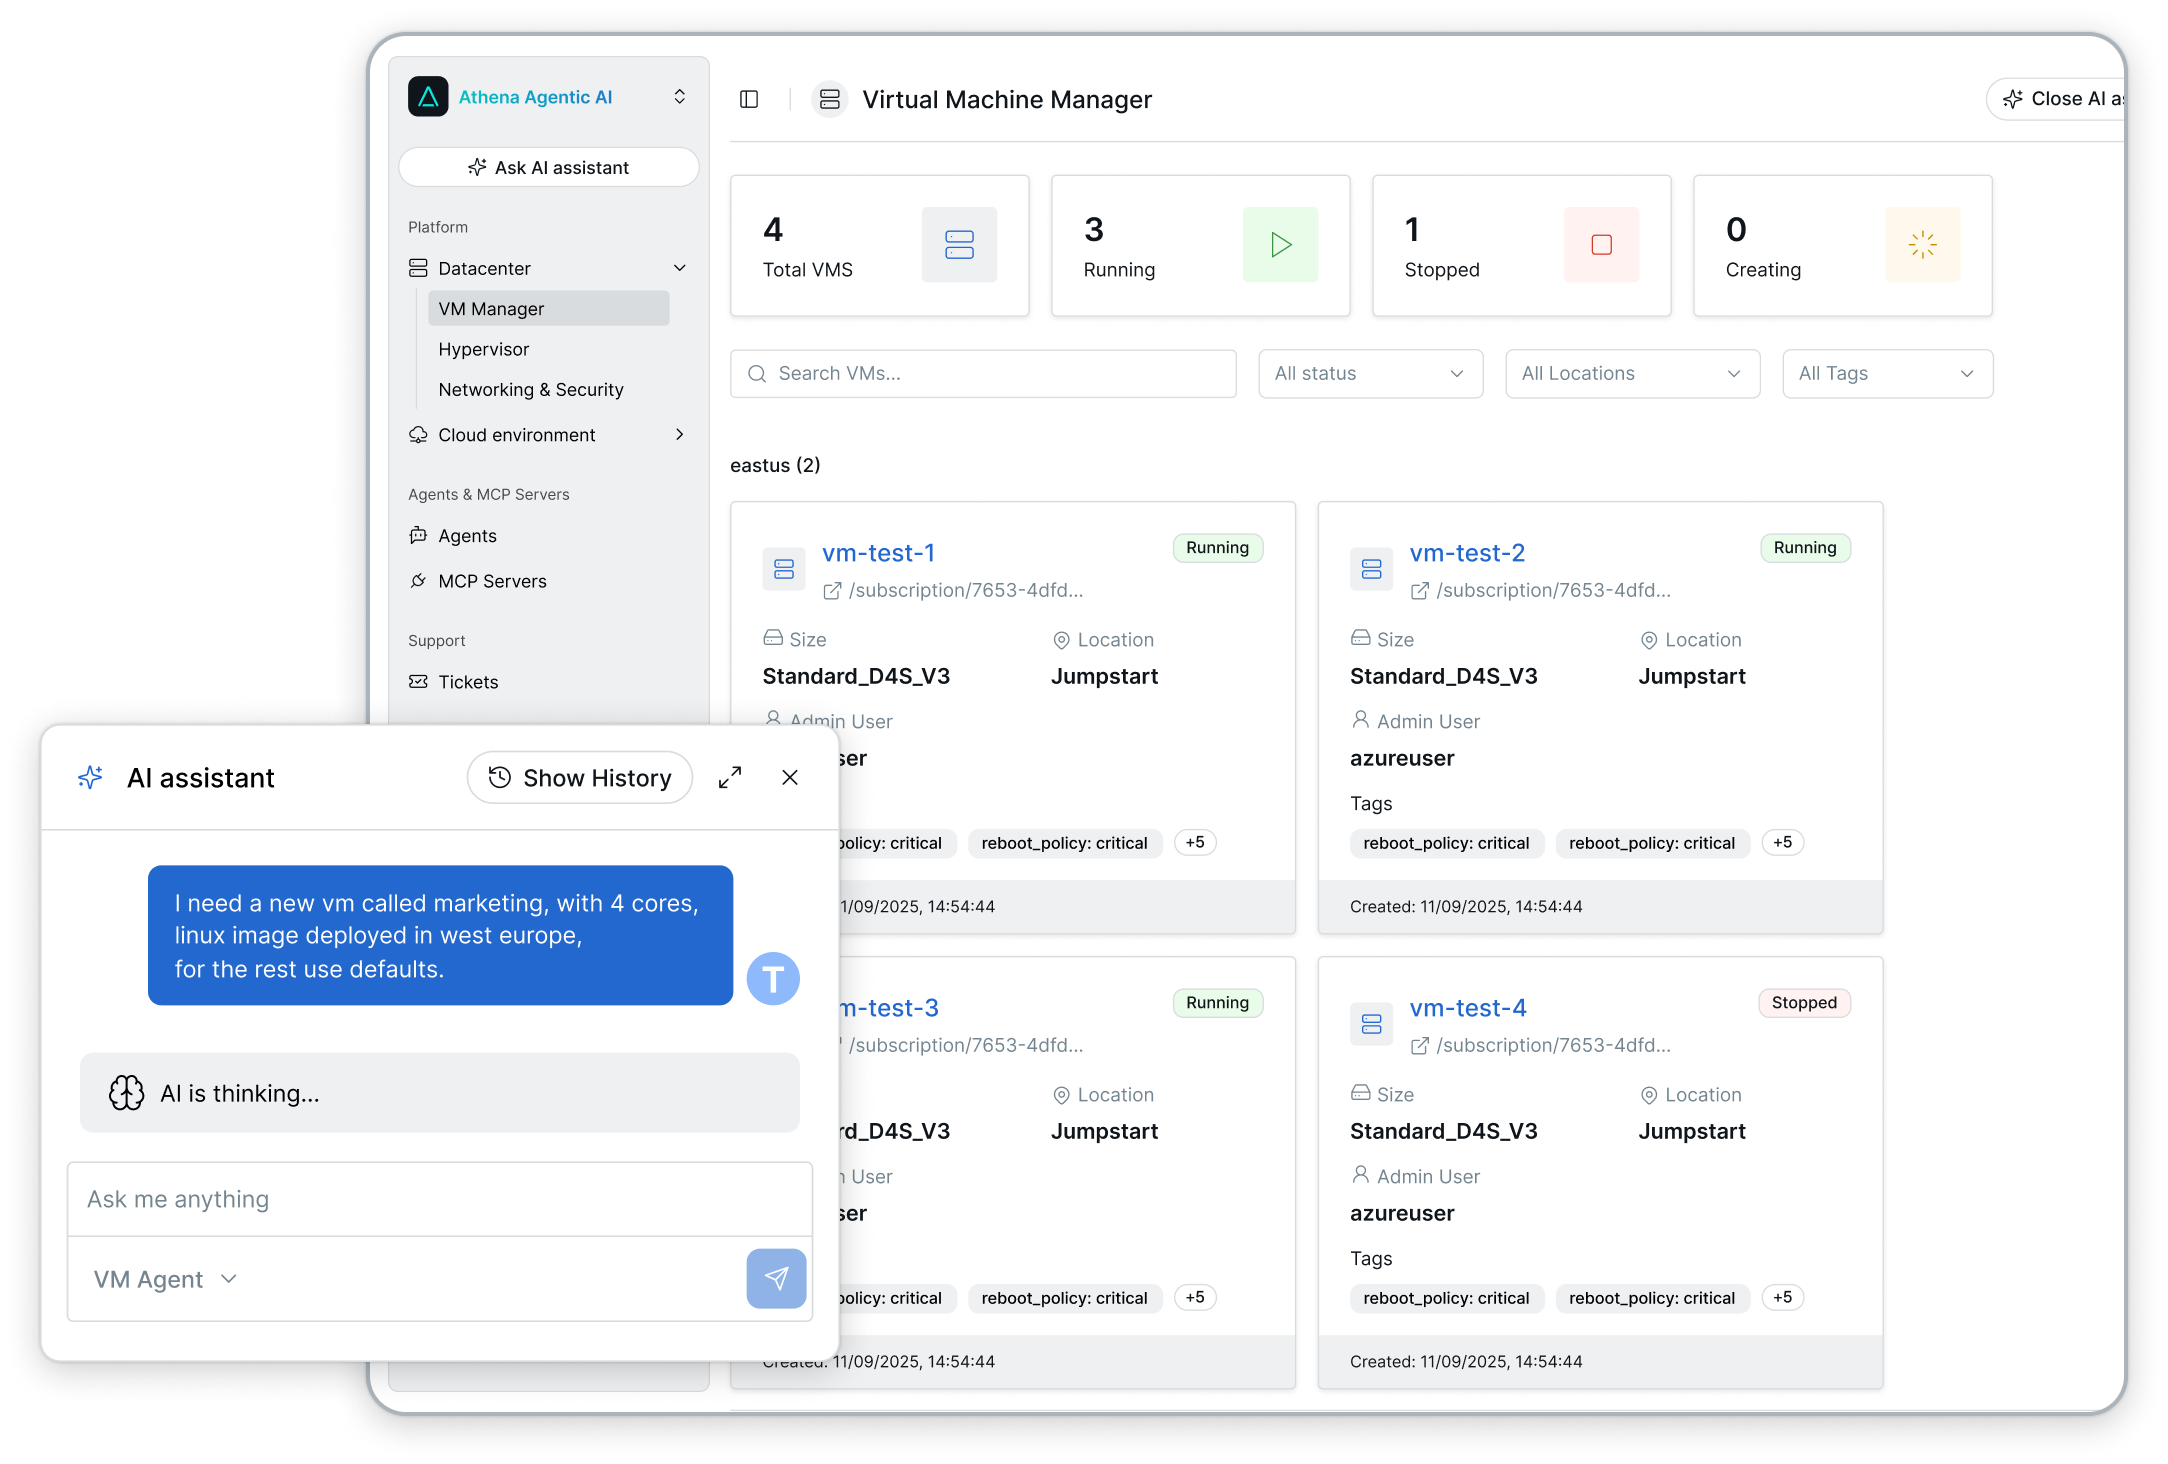2168x1464 pixels.
Task: Go to MCP Servers page
Action: [492, 581]
